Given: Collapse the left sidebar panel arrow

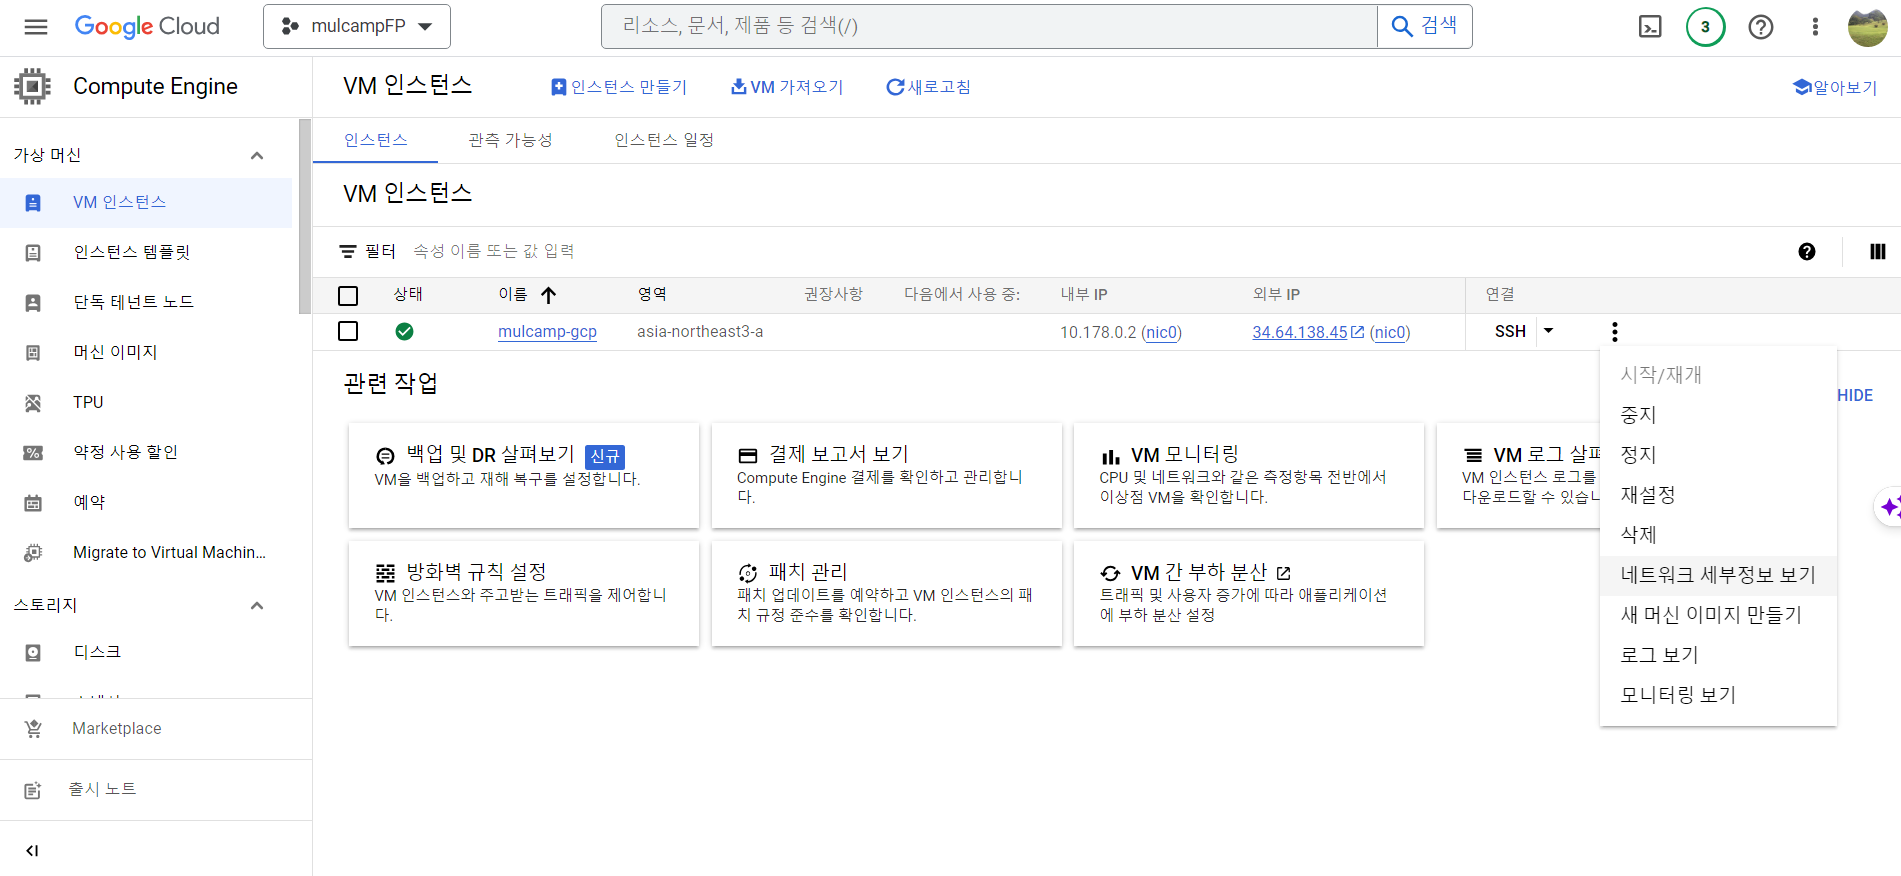Looking at the screenshot, I should point(32,850).
